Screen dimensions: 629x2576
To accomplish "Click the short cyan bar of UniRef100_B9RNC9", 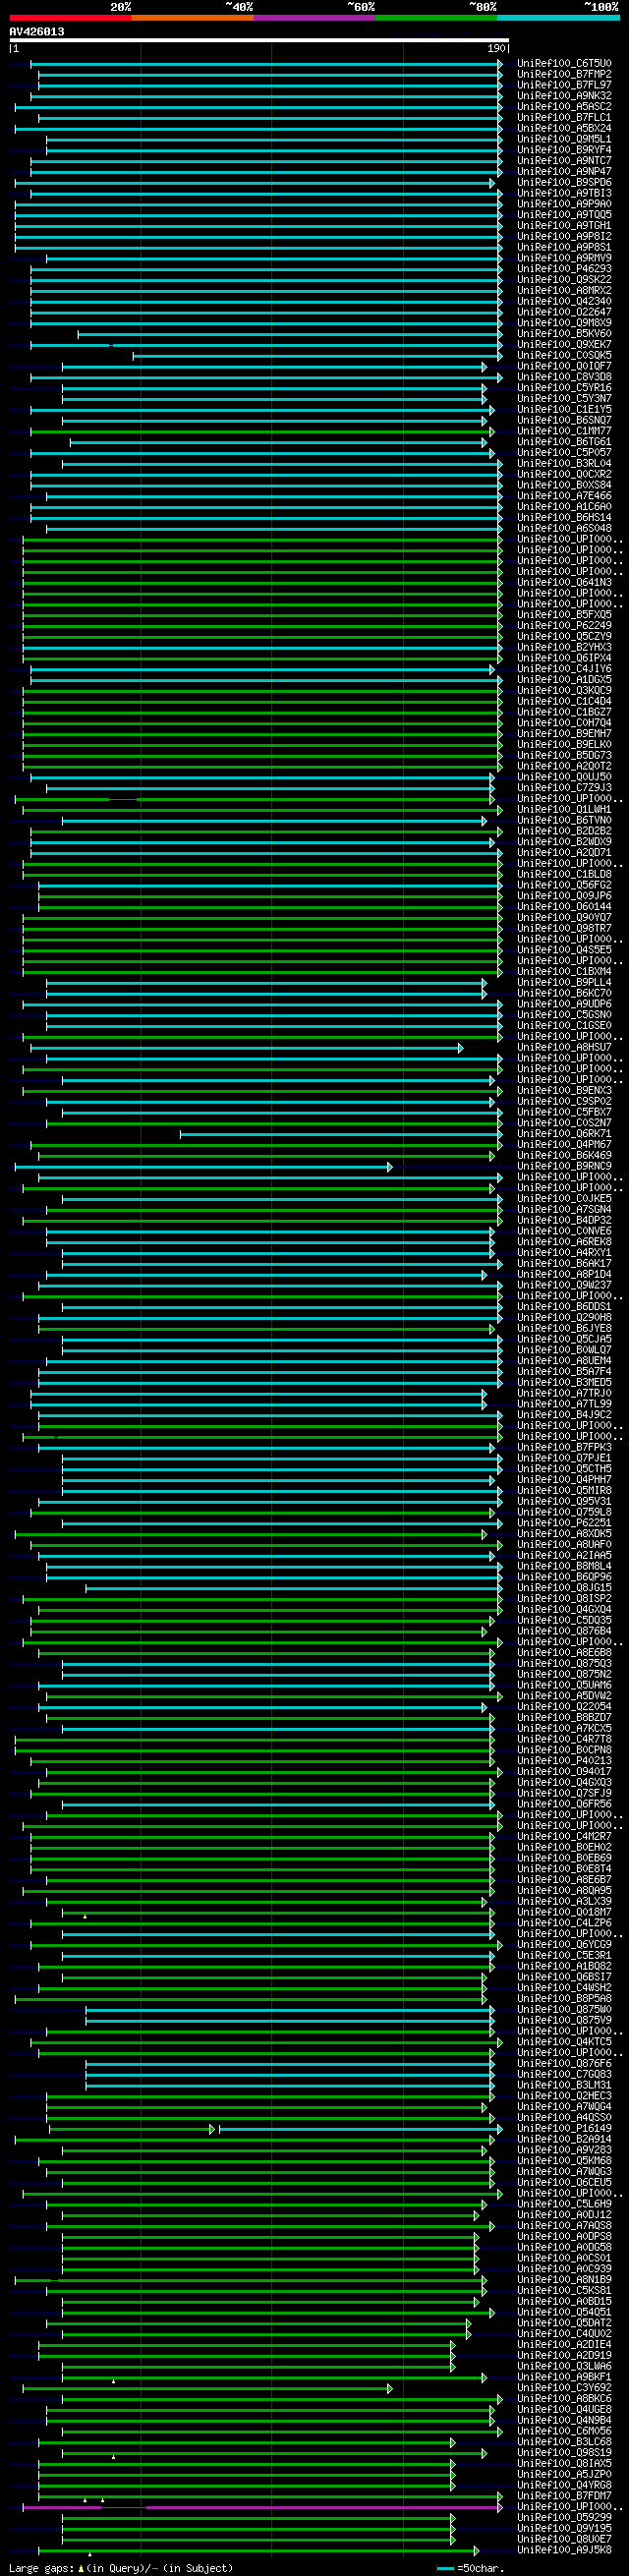I will tap(203, 1167).
